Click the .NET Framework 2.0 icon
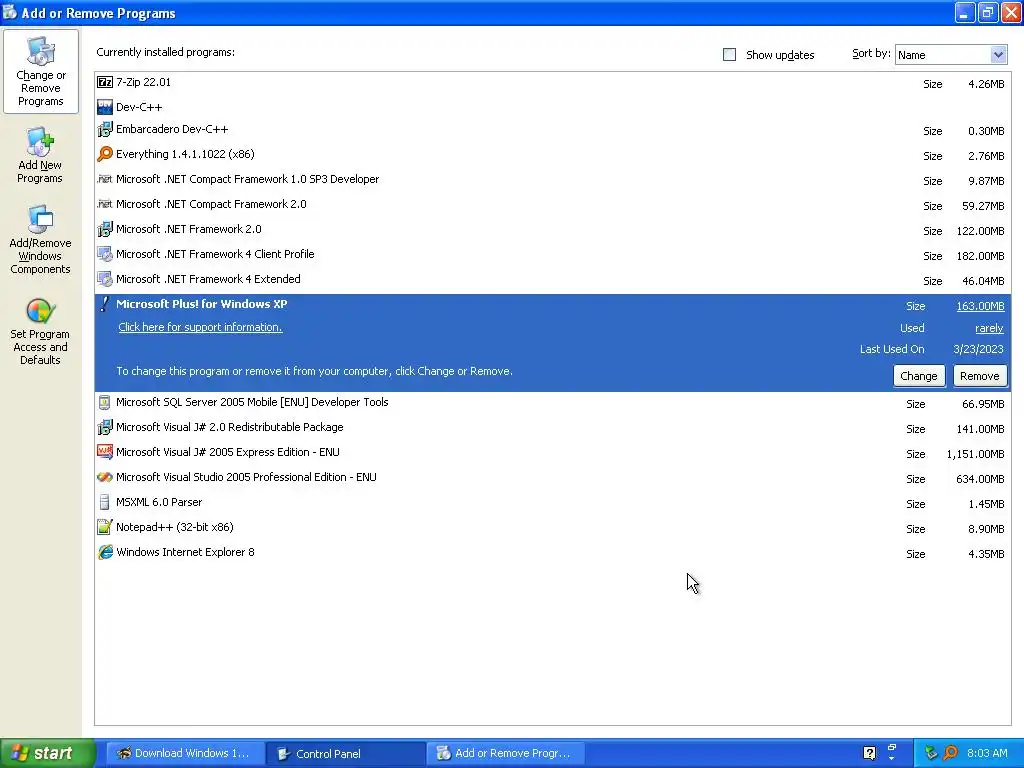Viewport: 1024px width, 768px height. (104, 229)
